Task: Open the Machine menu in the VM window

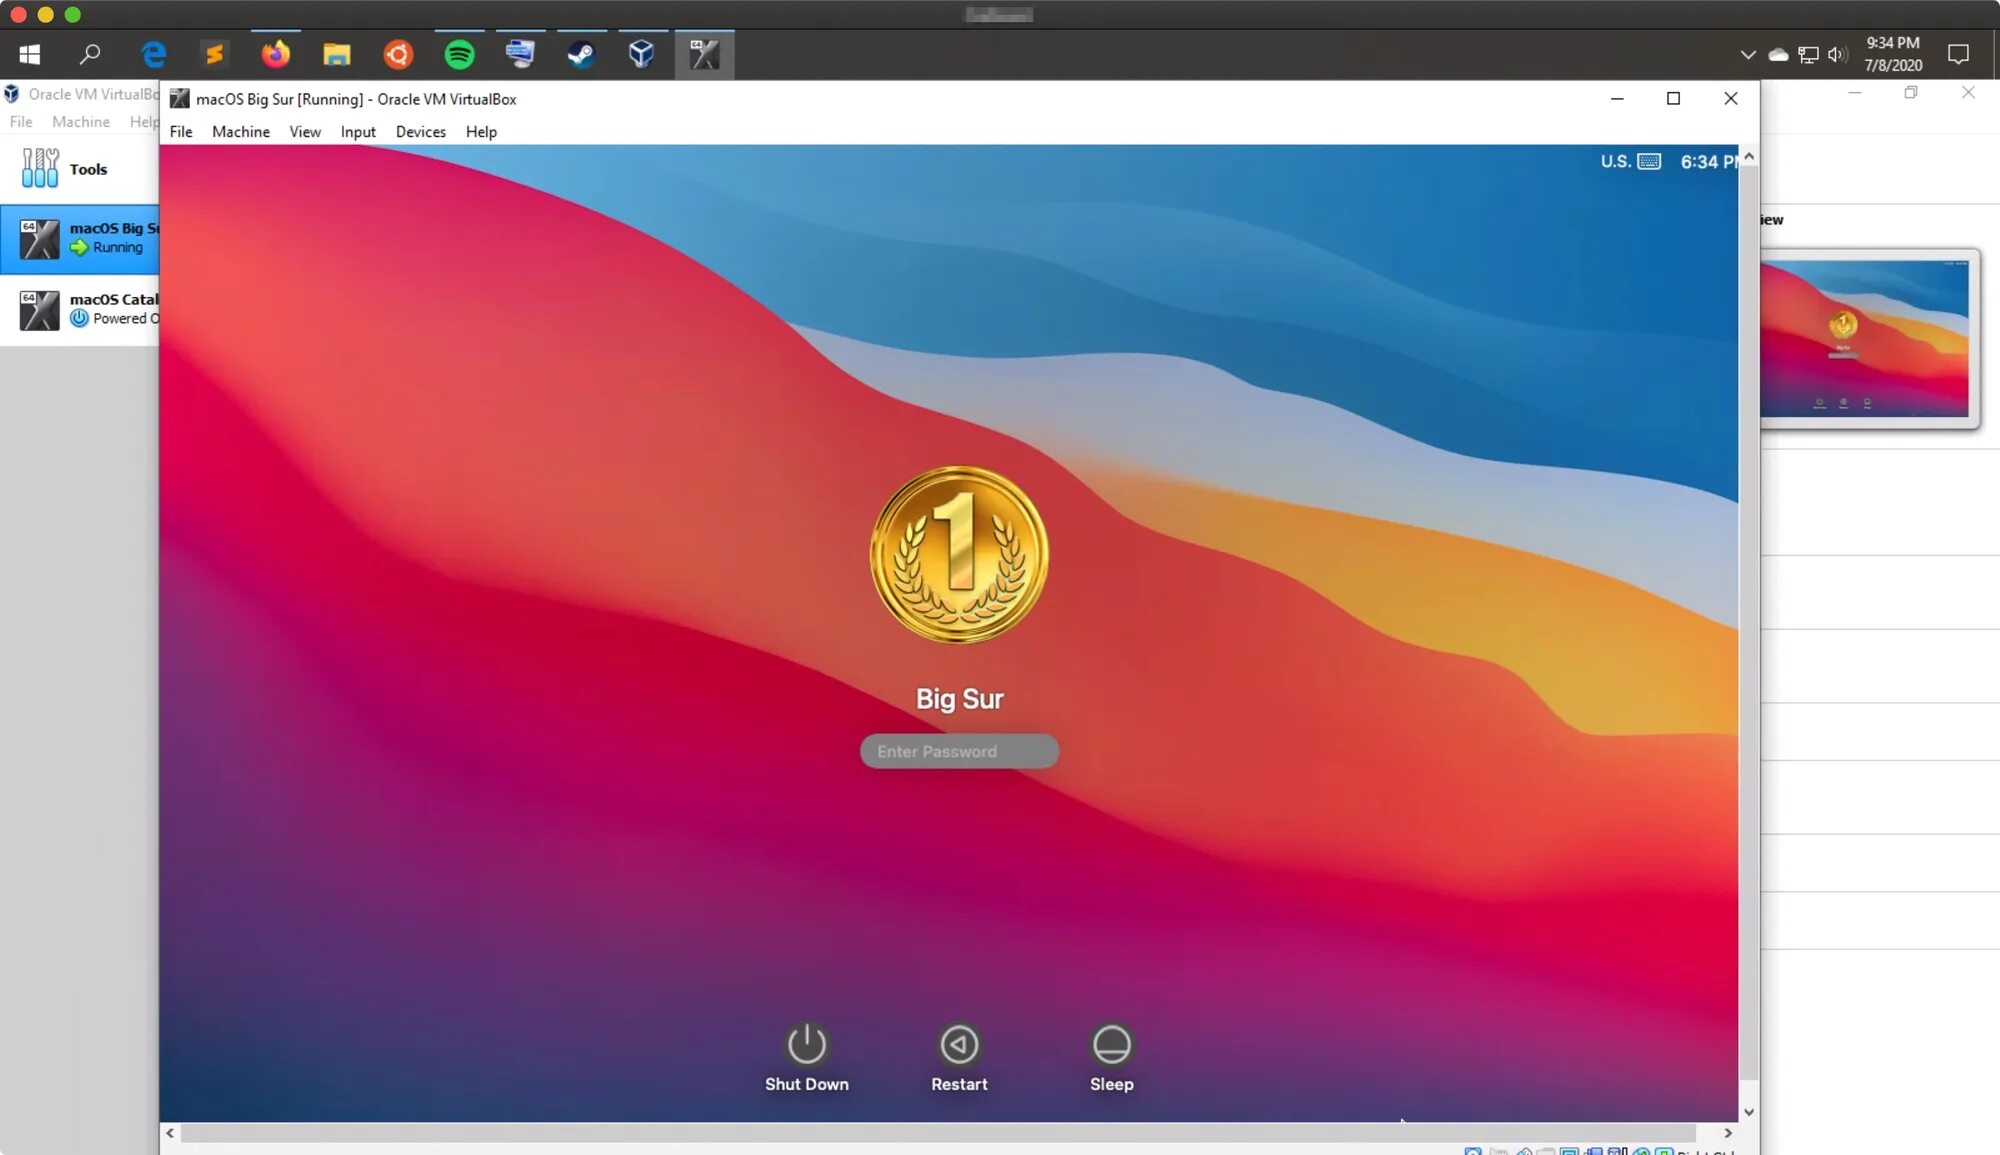Action: [240, 132]
